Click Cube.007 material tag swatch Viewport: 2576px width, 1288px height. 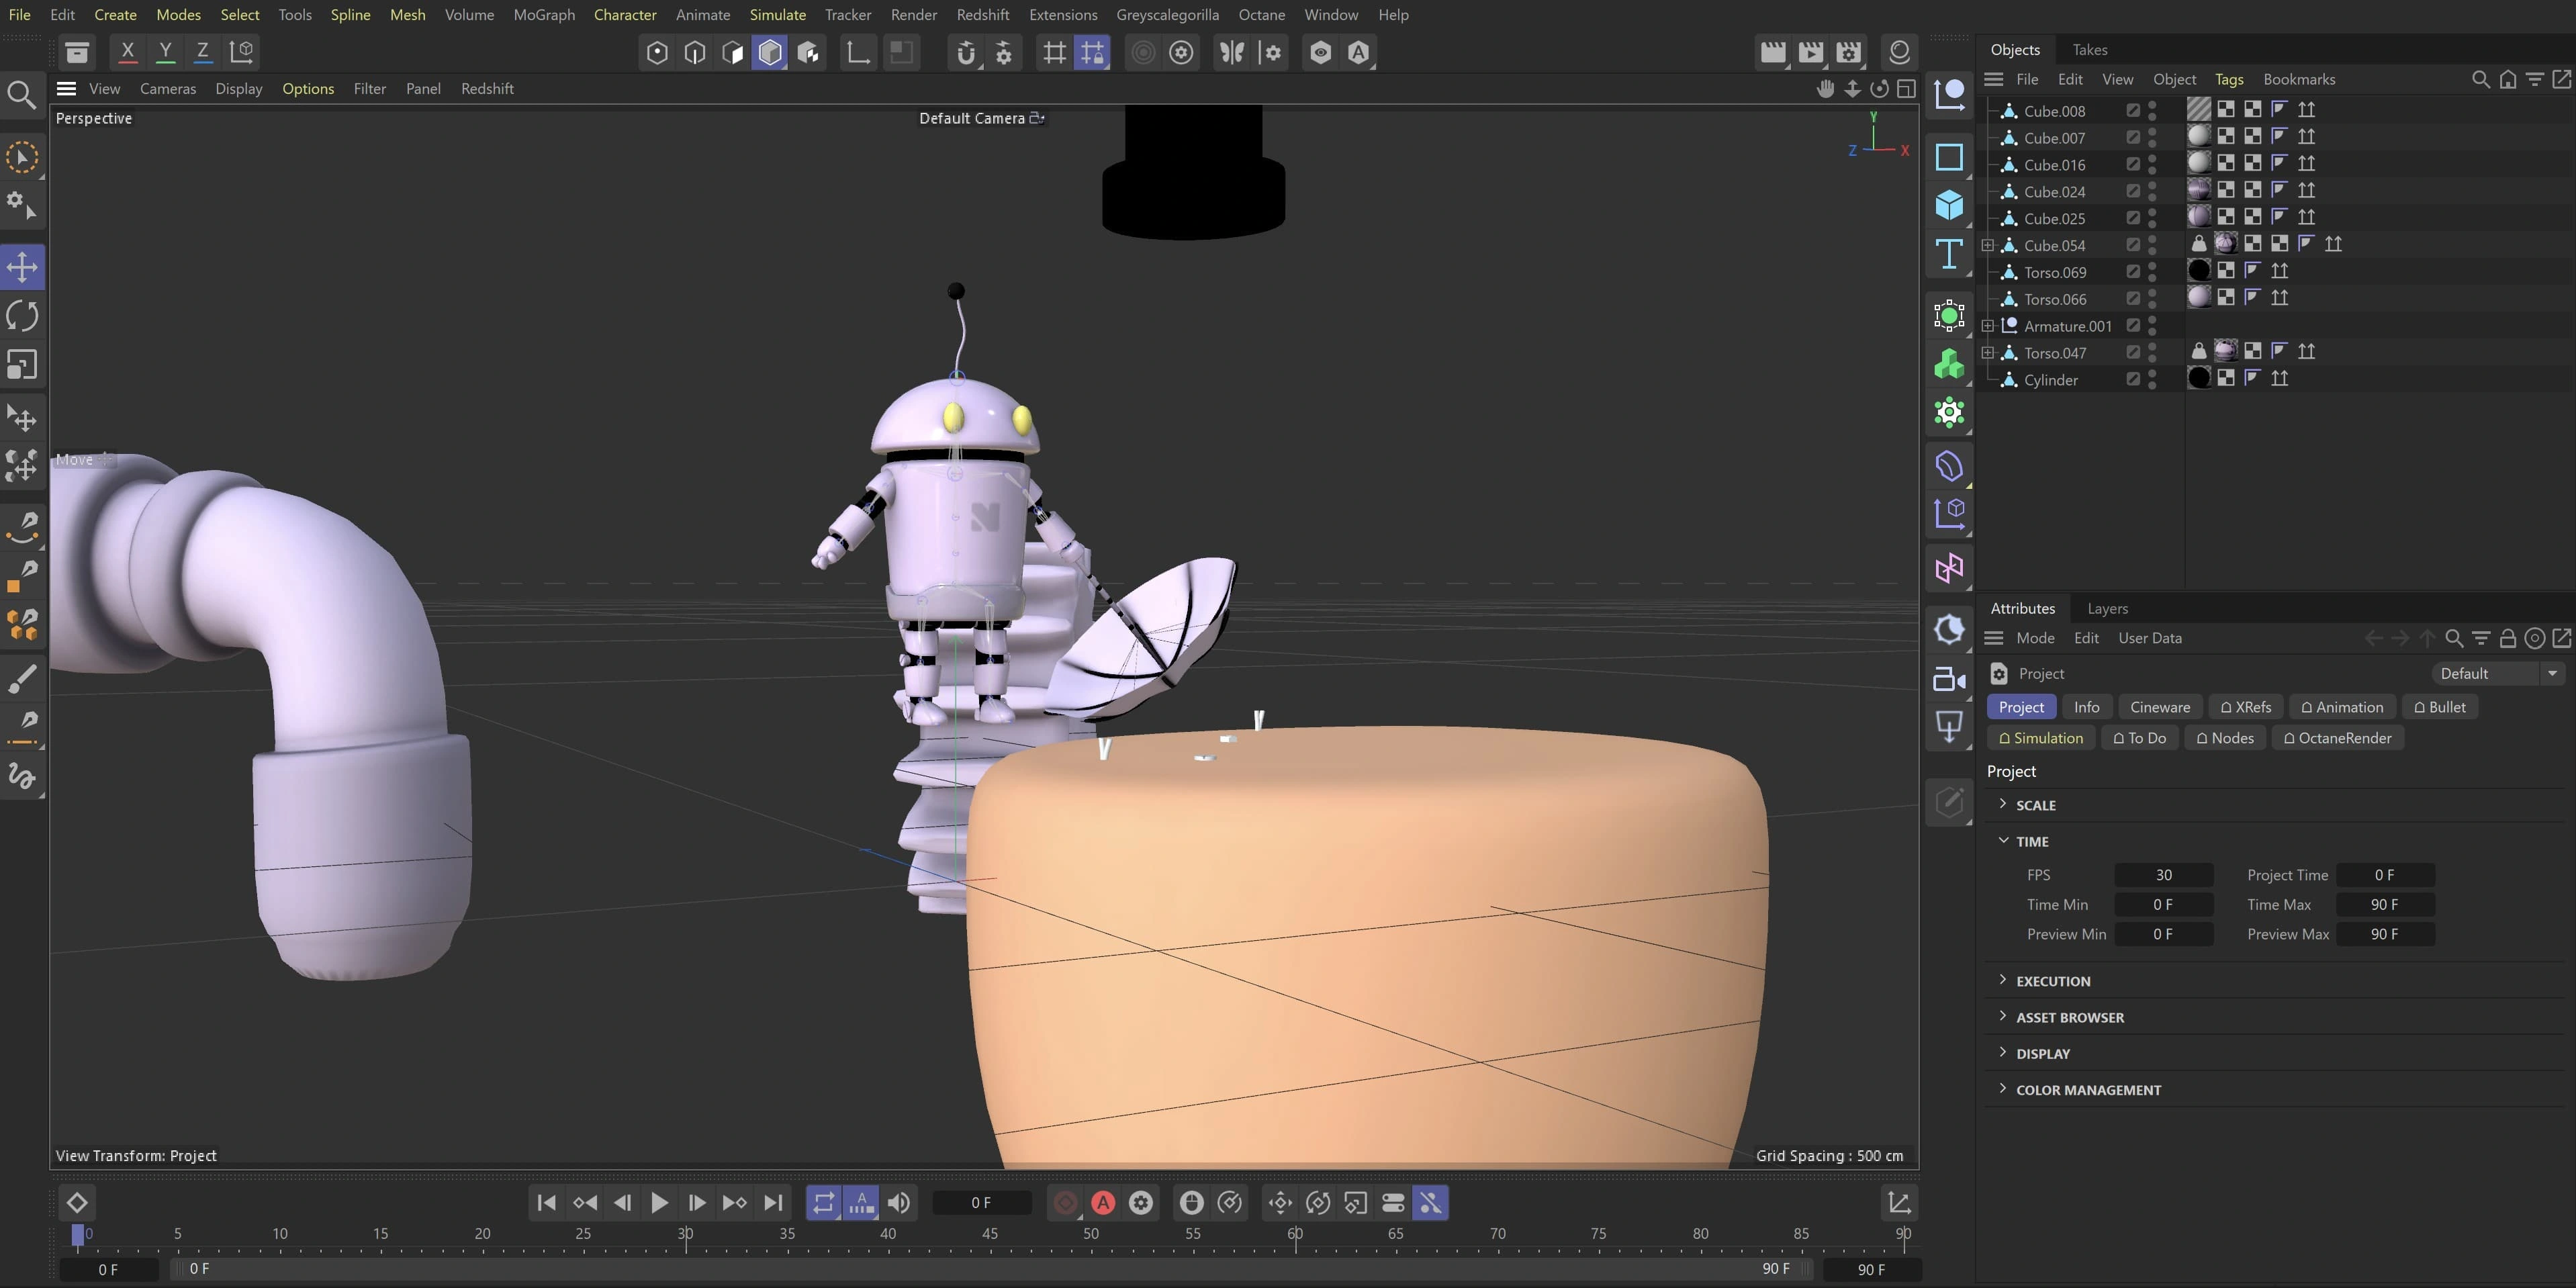pyautogui.click(x=2198, y=136)
